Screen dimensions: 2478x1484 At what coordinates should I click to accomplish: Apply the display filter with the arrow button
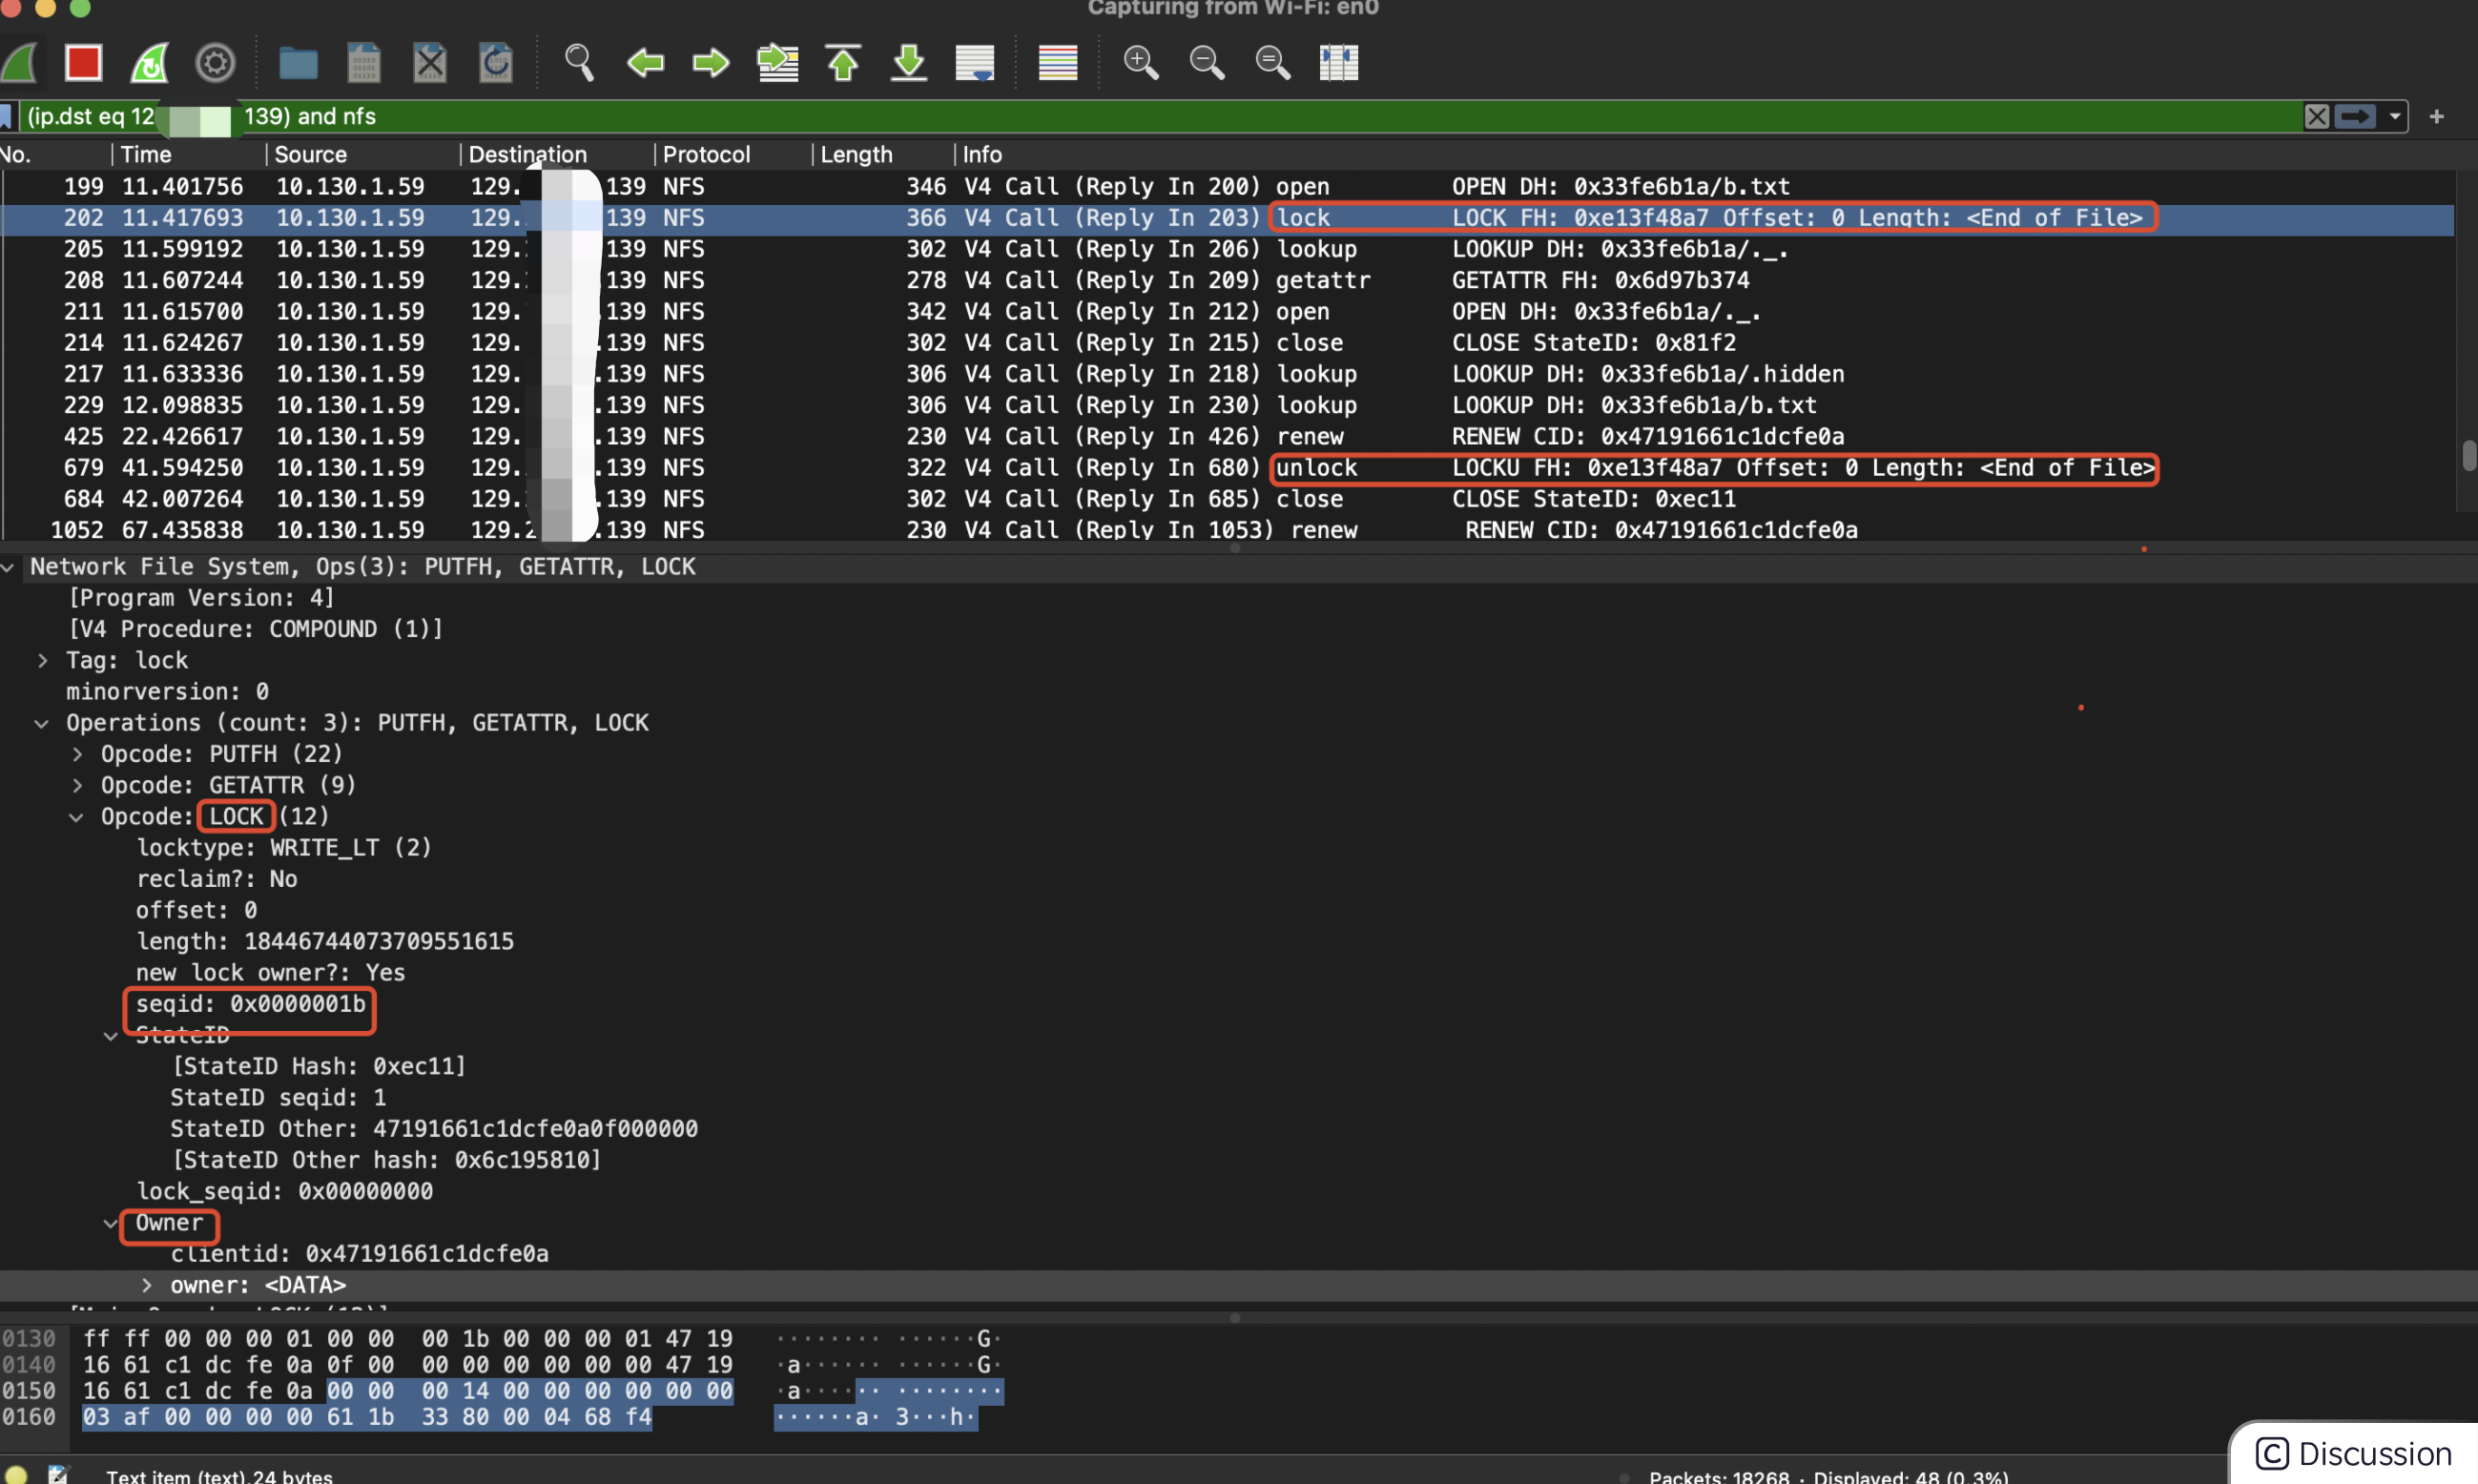[x=2355, y=116]
